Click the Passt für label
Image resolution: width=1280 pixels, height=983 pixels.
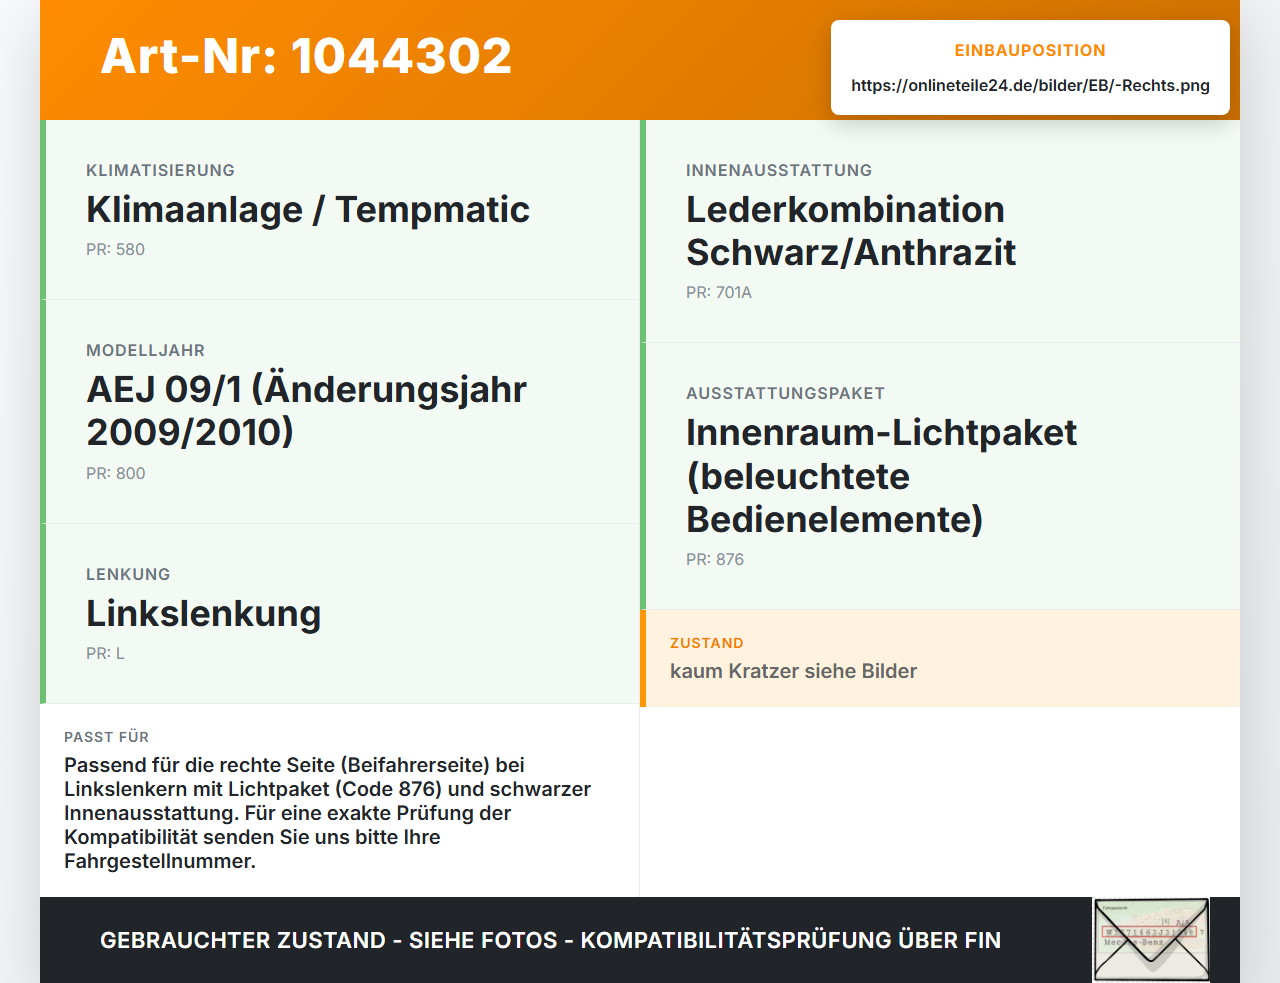(106, 737)
